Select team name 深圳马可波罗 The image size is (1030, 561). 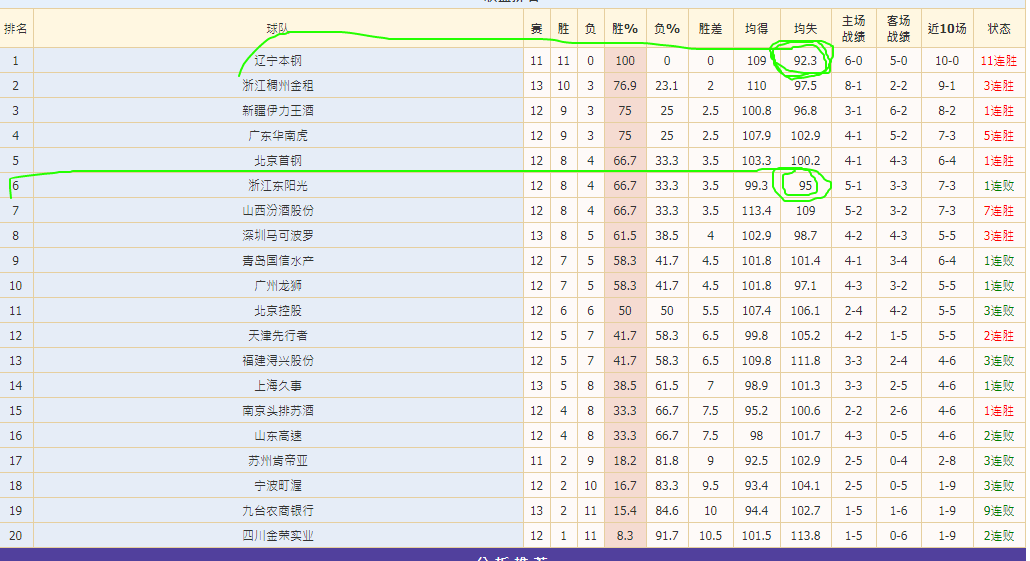click(278, 235)
